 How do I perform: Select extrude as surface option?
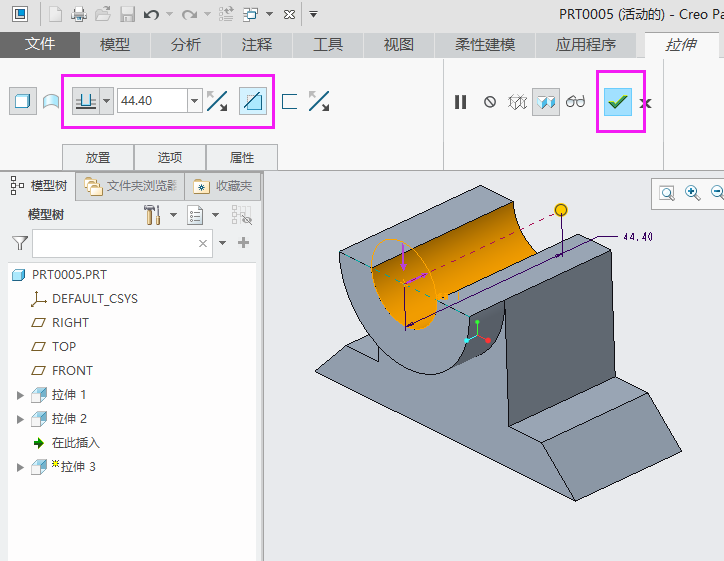(50, 101)
